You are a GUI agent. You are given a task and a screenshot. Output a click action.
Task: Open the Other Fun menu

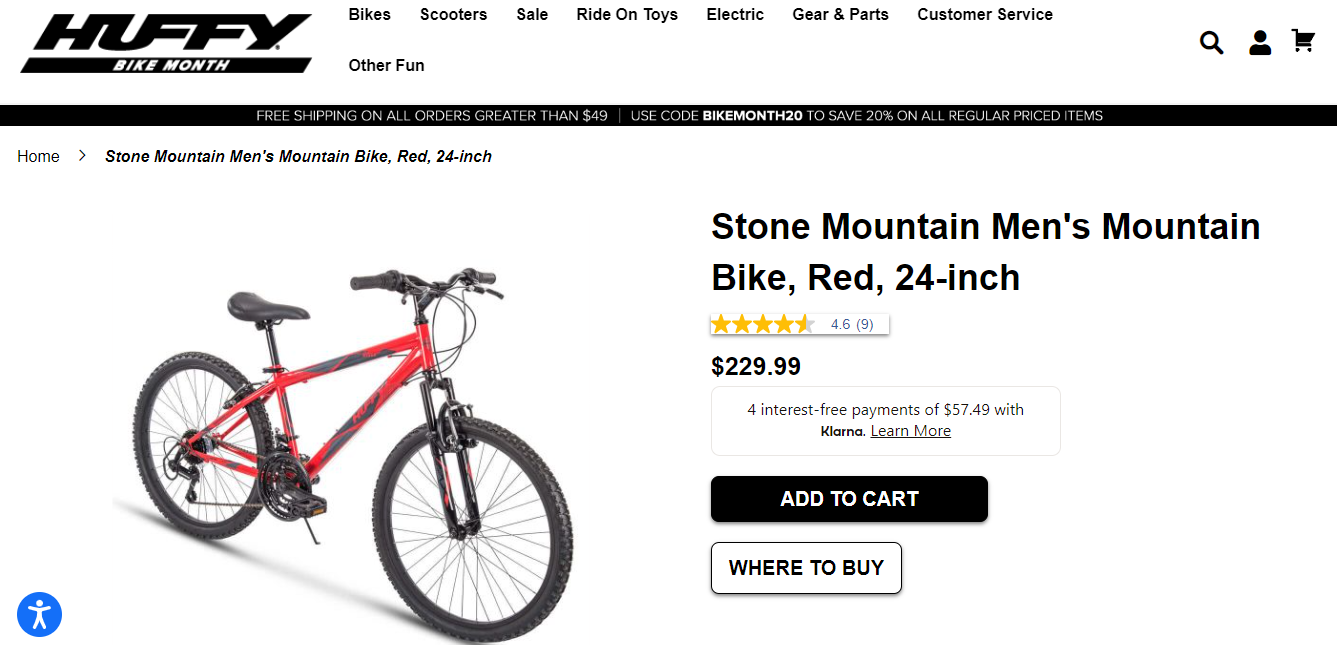coord(386,65)
